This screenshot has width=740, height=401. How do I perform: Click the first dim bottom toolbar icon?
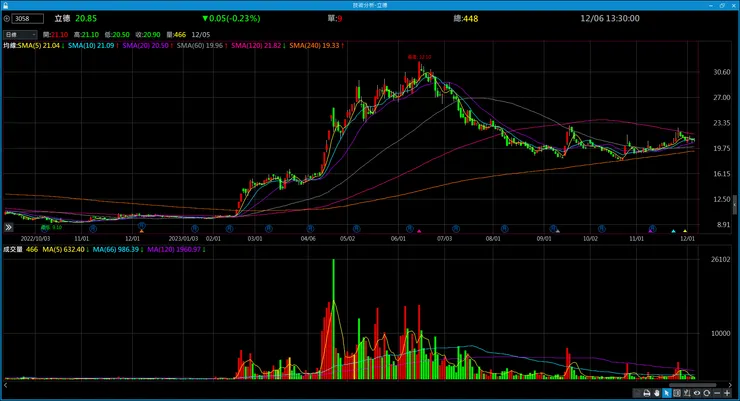[637, 393]
